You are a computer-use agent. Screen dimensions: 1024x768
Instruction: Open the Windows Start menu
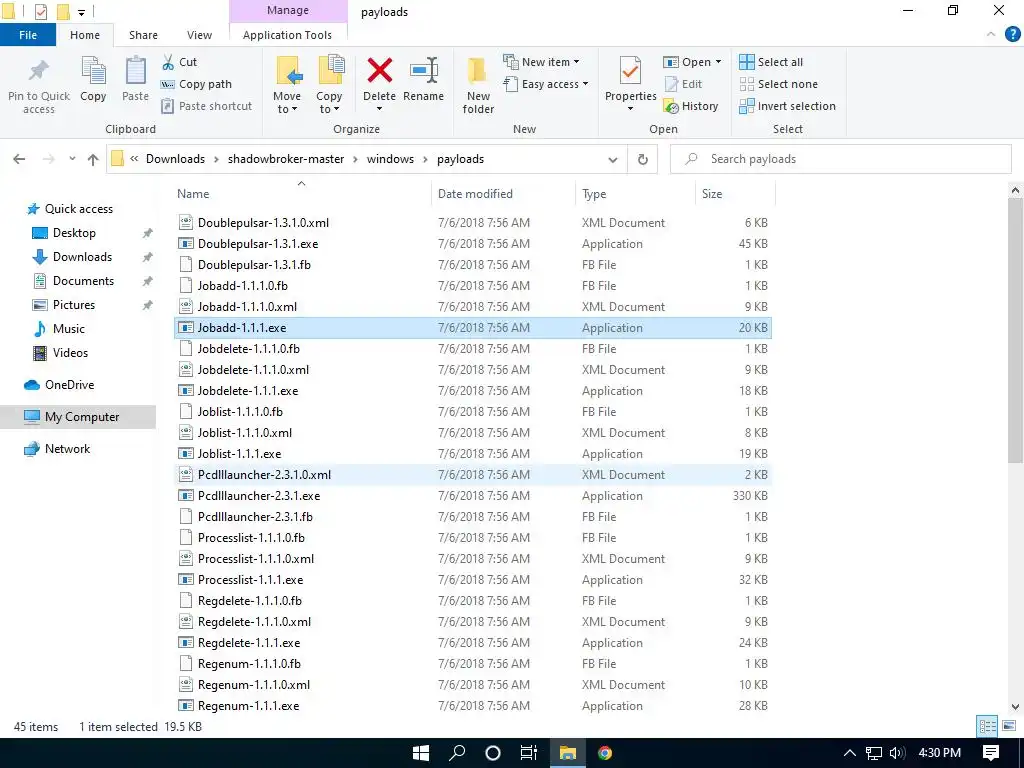[421, 753]
